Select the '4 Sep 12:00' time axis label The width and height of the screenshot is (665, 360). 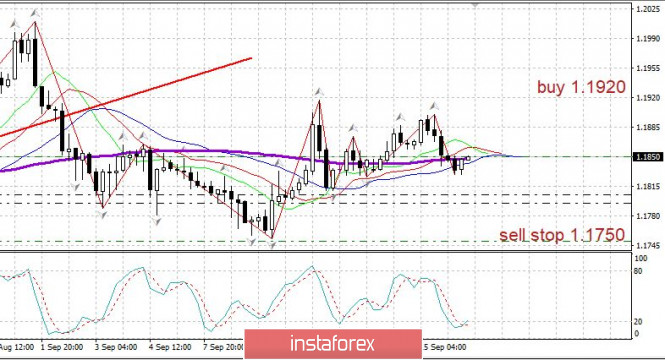click(170, 347)
